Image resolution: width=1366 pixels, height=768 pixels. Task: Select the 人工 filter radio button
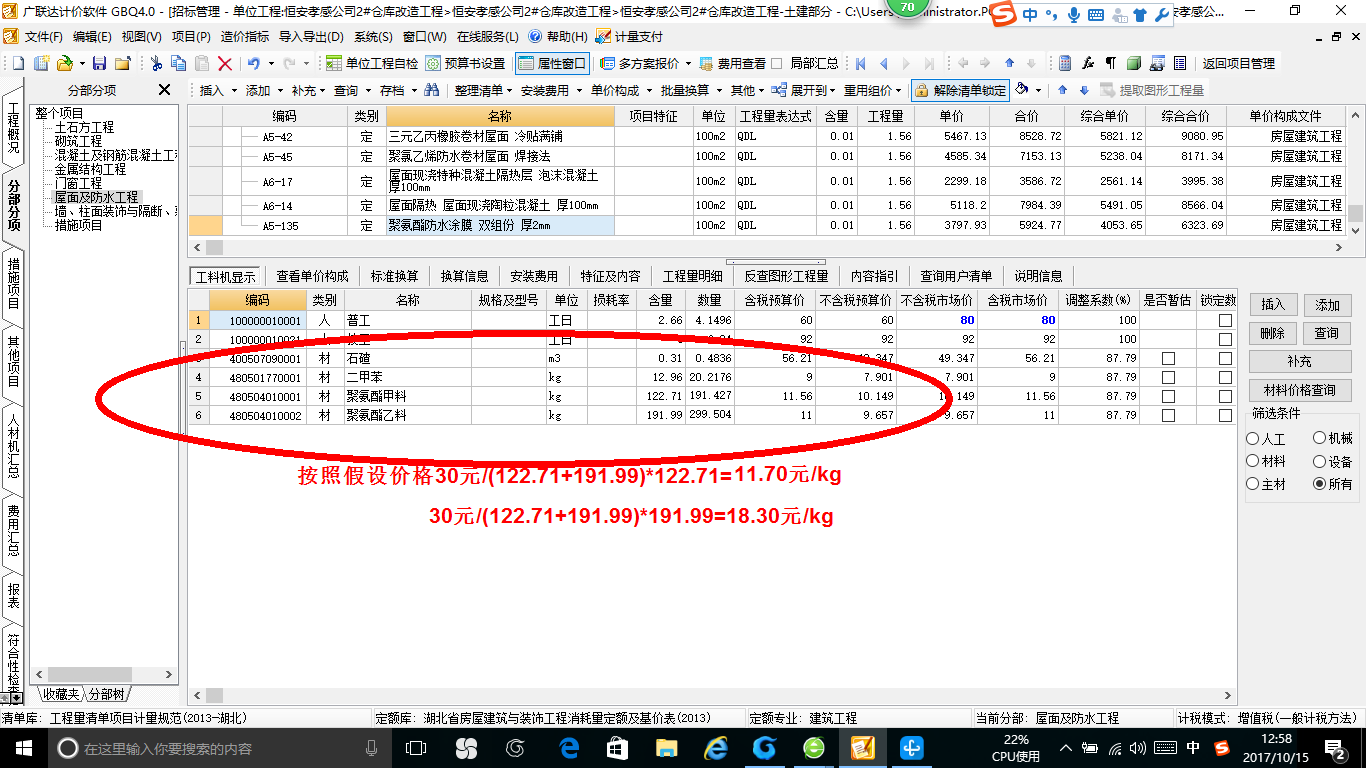click(1253, 439)
